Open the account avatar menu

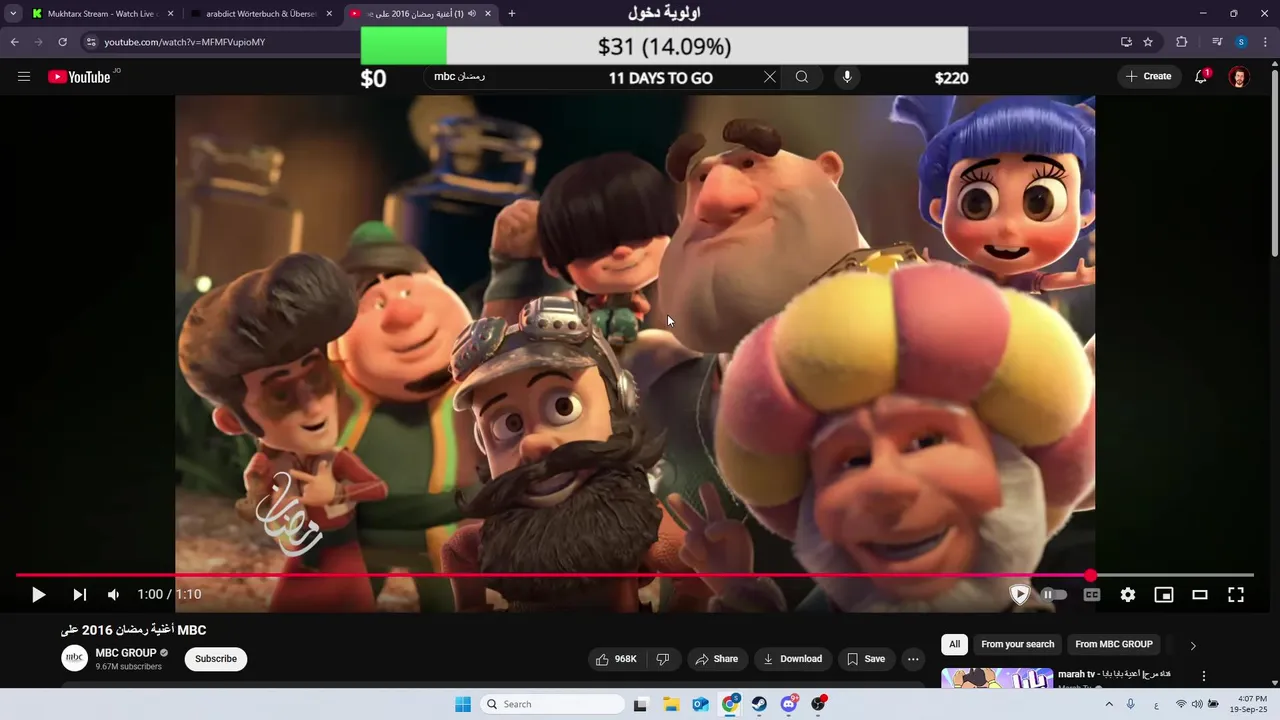pyautogui.click(x=1239, y=77)
